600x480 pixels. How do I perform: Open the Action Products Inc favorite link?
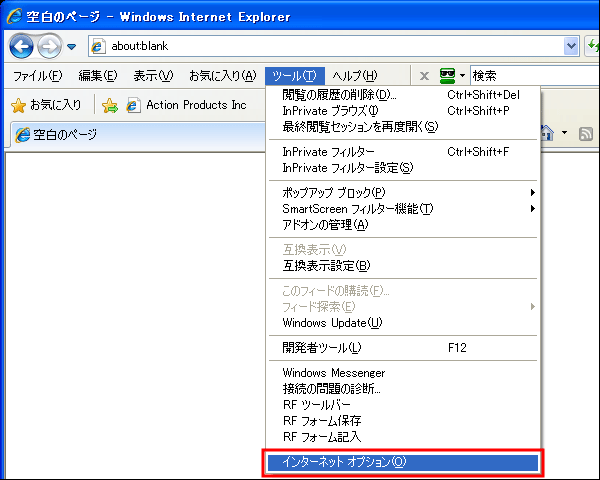186,105
